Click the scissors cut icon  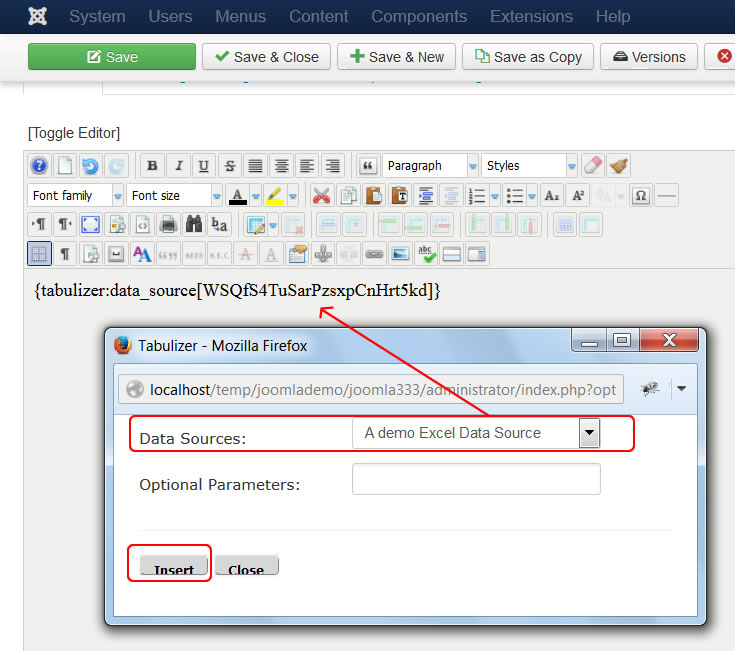point(321,195)
